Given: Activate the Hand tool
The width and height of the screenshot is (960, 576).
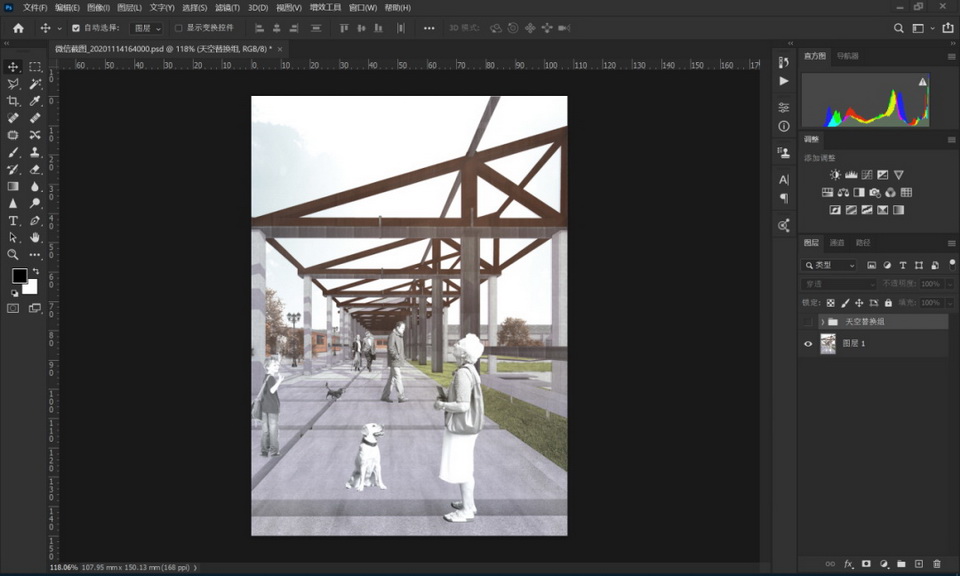Looking at the screenshot, I should point(35,237).
